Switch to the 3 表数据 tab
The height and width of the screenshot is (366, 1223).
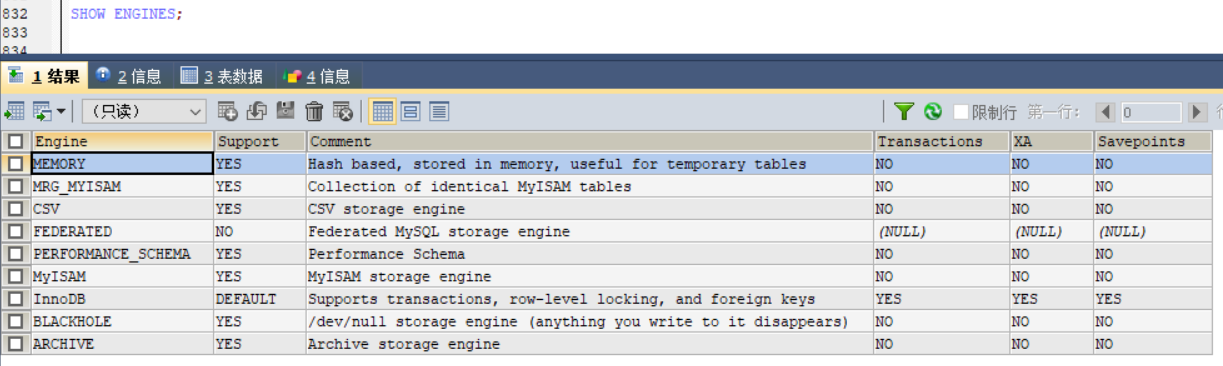coord(222,76)
